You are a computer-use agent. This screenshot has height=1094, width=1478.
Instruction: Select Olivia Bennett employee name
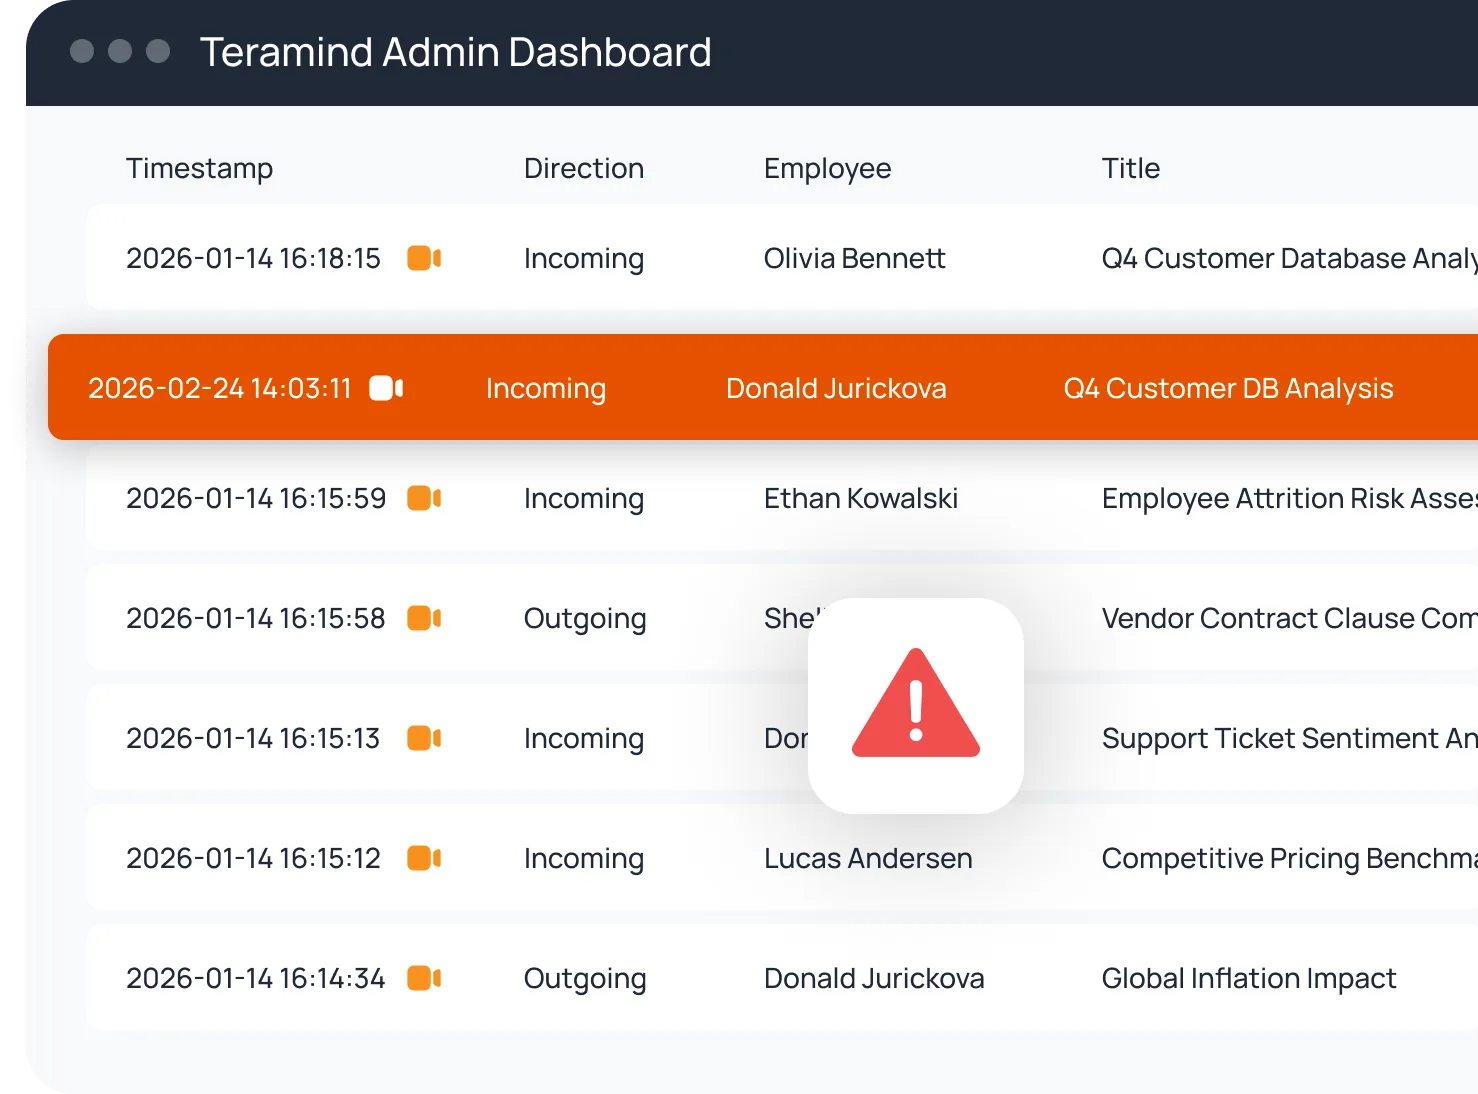pyautogui.click(x=854, y=258)
